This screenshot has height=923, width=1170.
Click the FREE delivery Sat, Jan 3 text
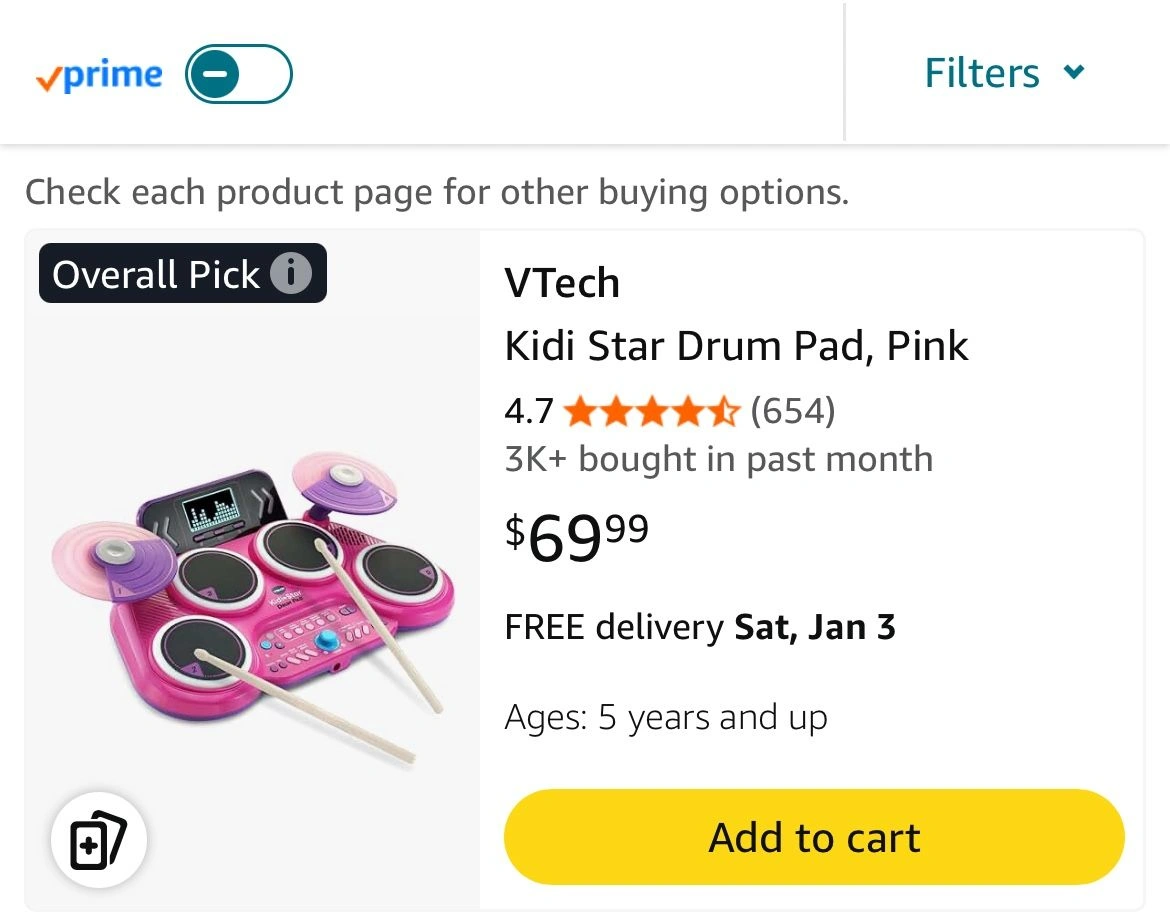tap(700, 627)
